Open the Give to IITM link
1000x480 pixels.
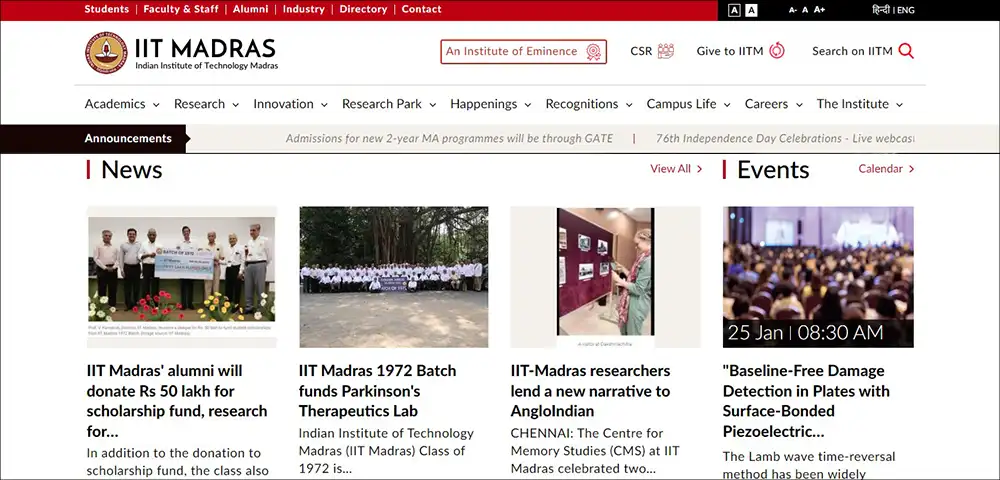pyautogui.click(x=730, y=52)
